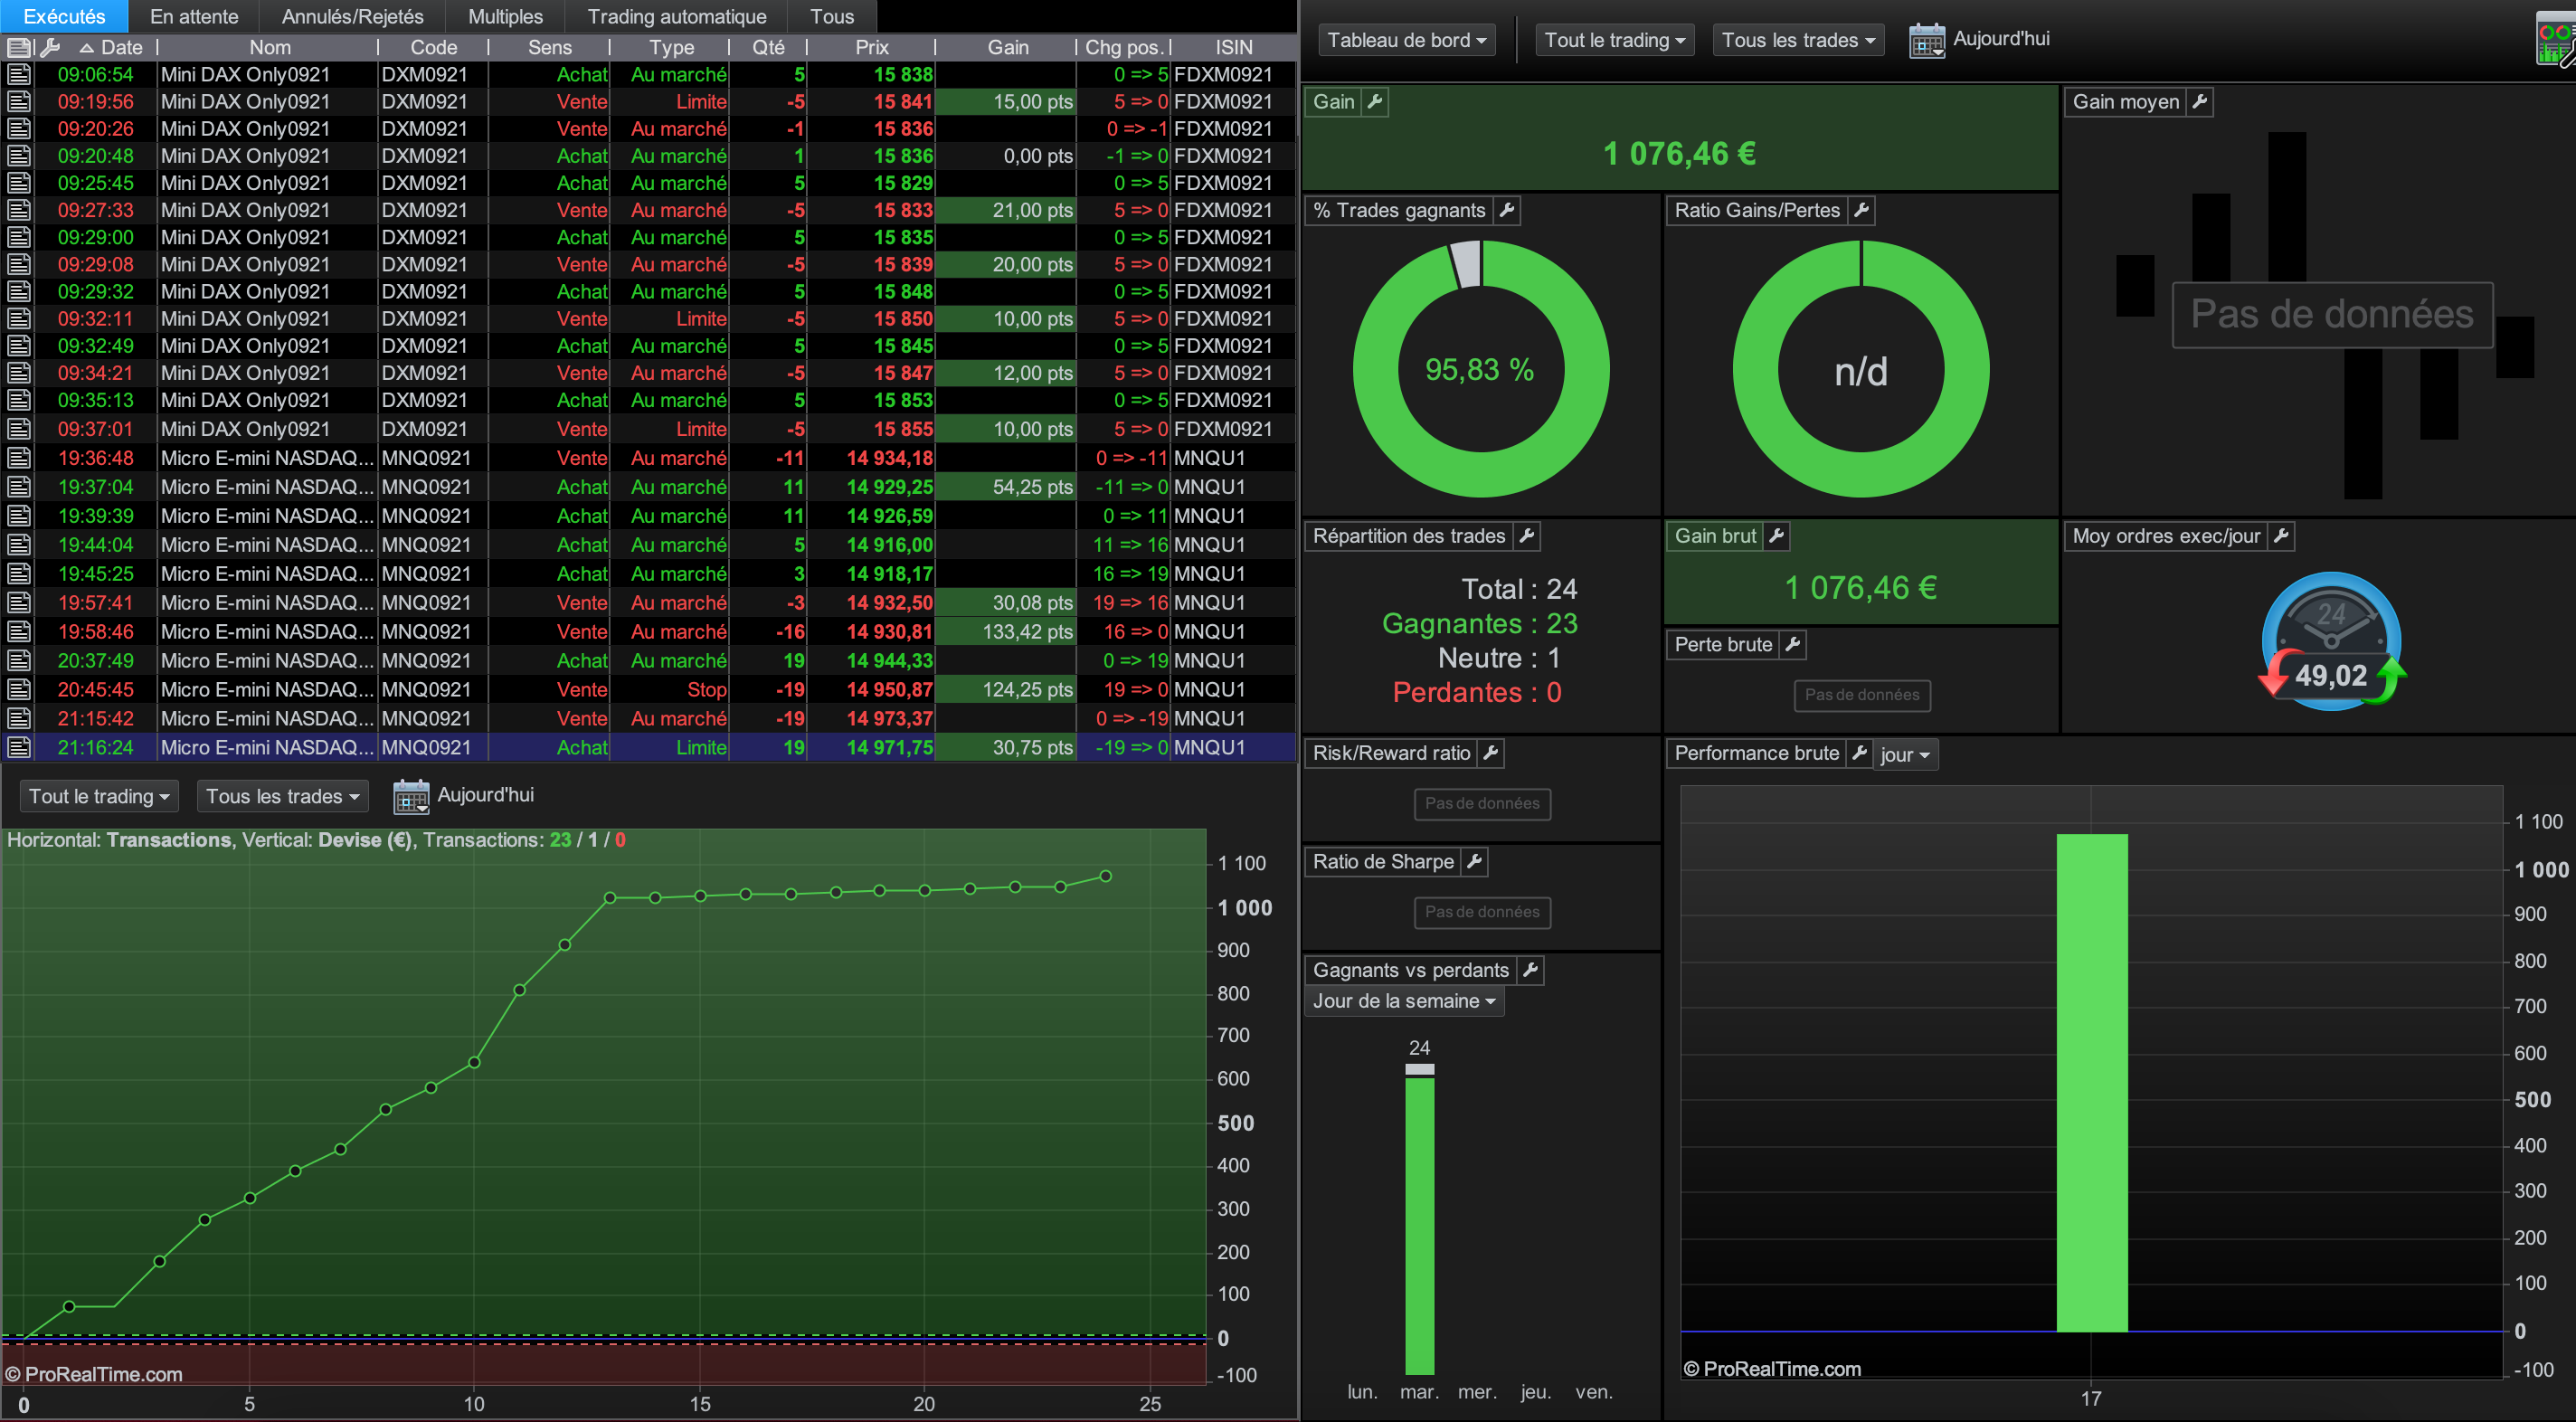Open order details icon for 09:06:54 row
This screenshot has width=2576, height=1422.
pyautogui.click(x=18, y=75)
